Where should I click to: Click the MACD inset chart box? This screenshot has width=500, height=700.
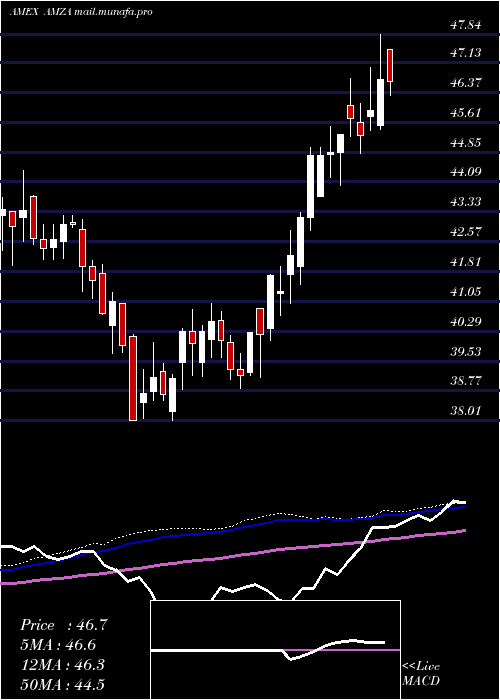click(x=275, y=650)
